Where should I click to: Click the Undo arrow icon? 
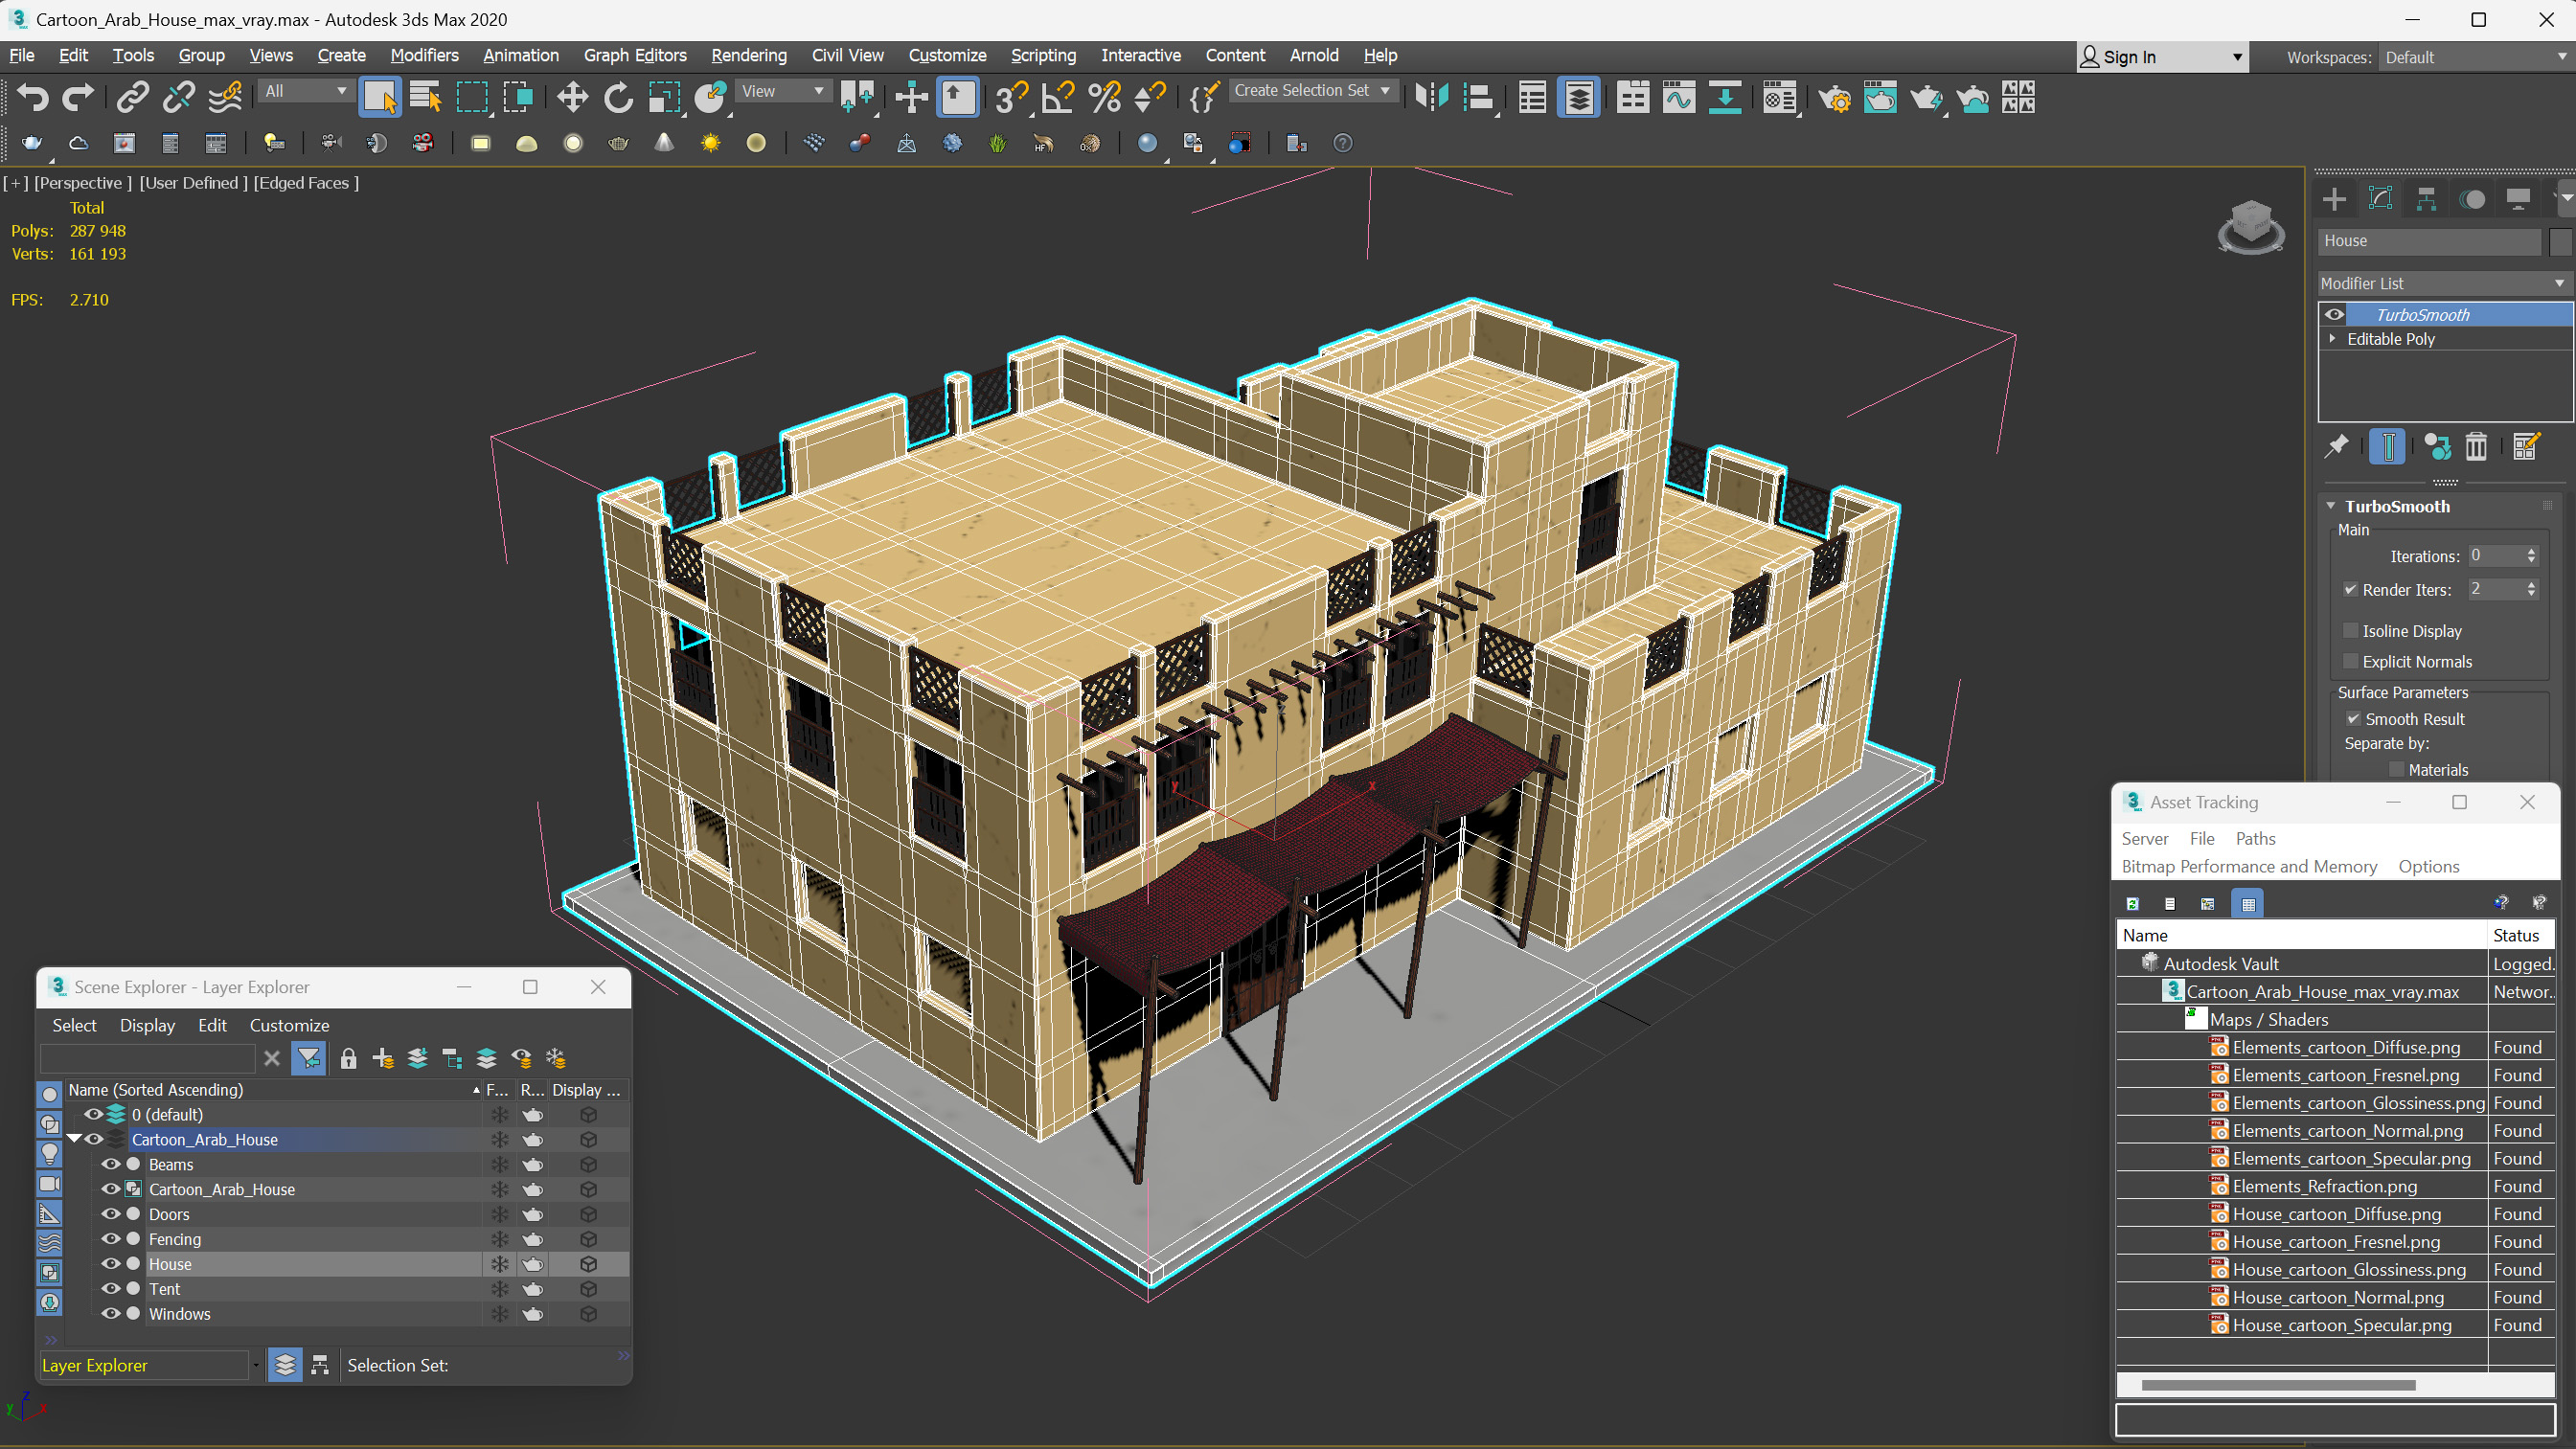click(32, 97)
